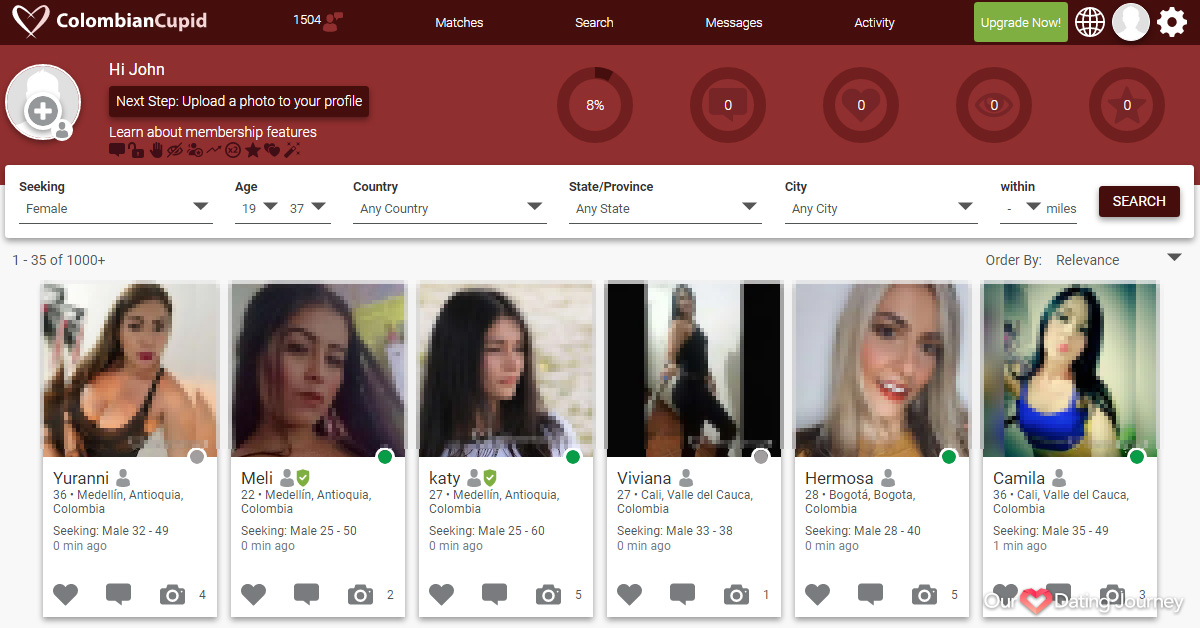Add a profile photo via plus avatar
This screenshot has height=628, width=1200.
pos(43,102)
